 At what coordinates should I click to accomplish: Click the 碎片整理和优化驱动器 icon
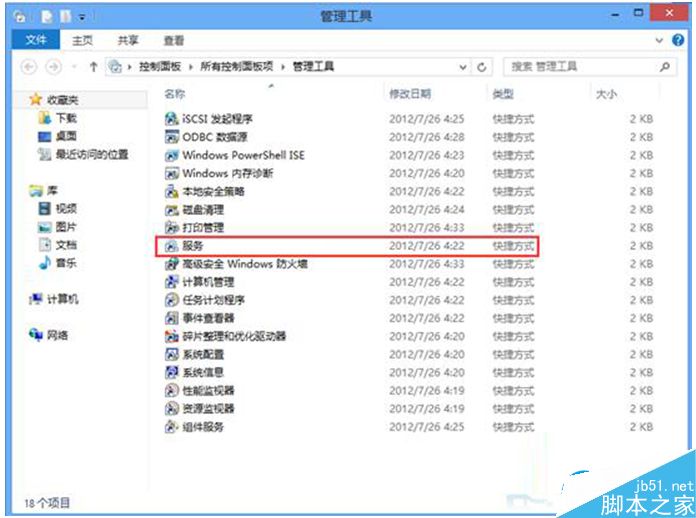pos(171,336)
